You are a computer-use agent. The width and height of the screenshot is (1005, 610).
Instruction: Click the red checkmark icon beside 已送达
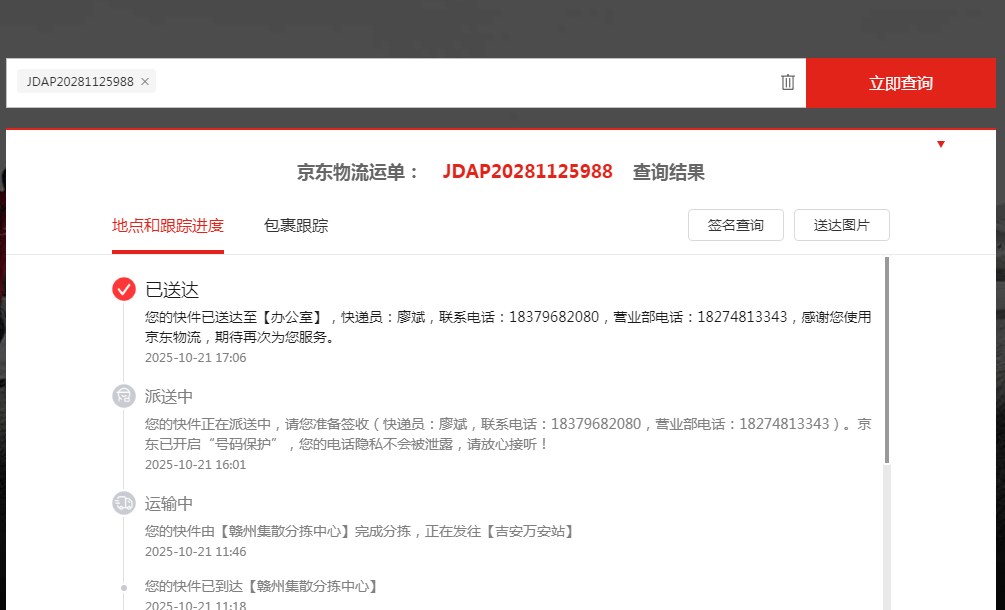pos(124,289)
